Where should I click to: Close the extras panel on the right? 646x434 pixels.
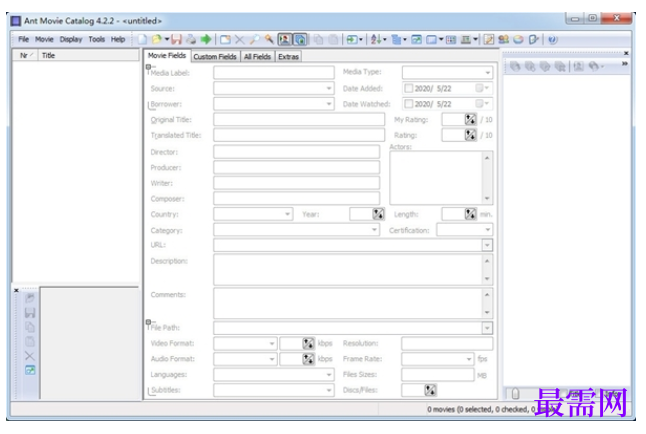(x=626, y=53)
